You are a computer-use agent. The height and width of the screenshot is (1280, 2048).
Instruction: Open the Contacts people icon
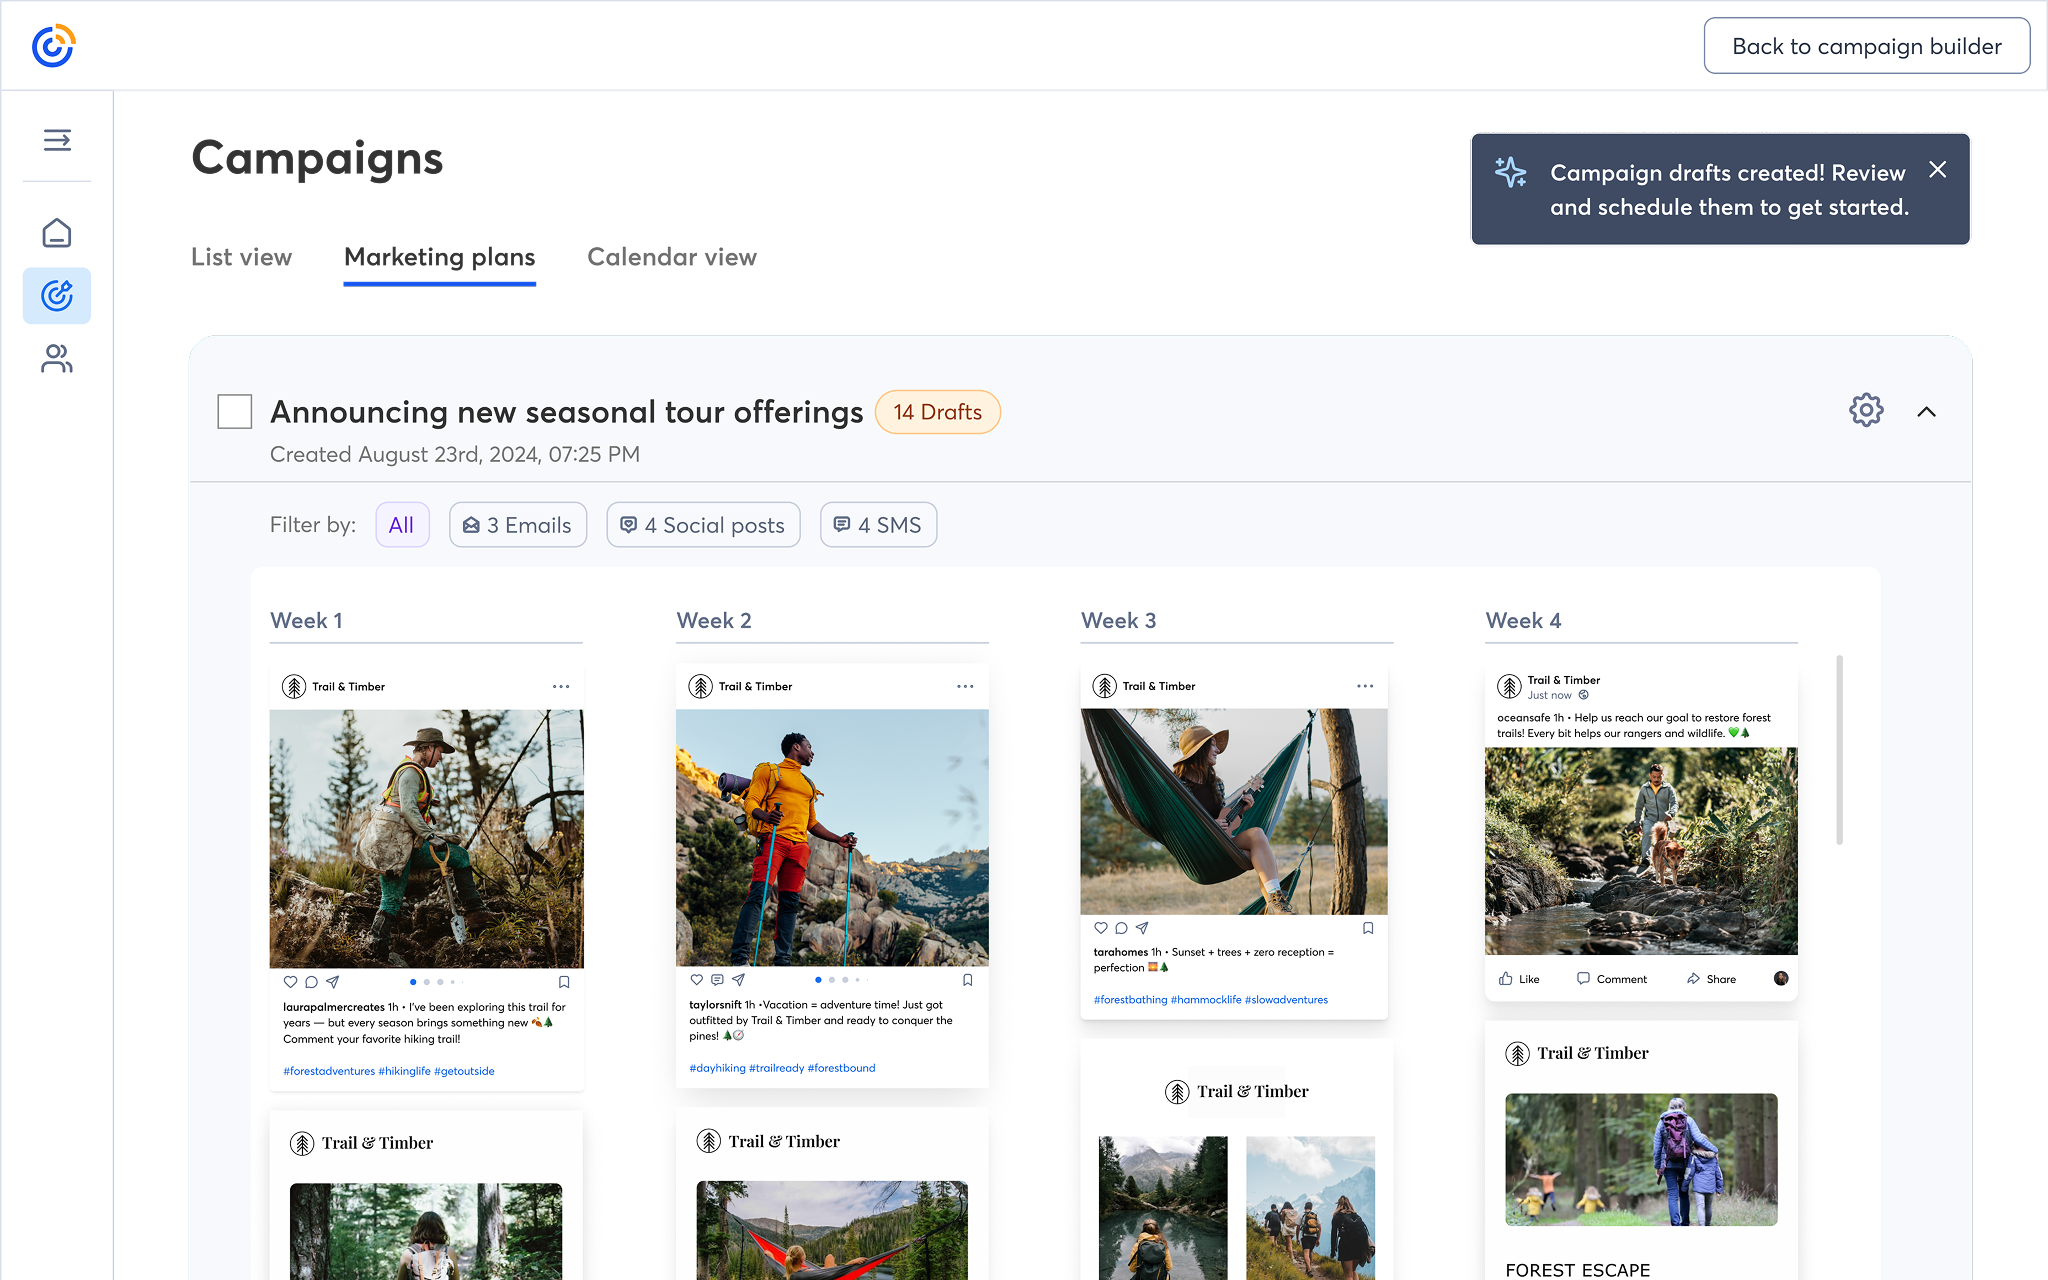pyautogui.click(x=57, y=359)
